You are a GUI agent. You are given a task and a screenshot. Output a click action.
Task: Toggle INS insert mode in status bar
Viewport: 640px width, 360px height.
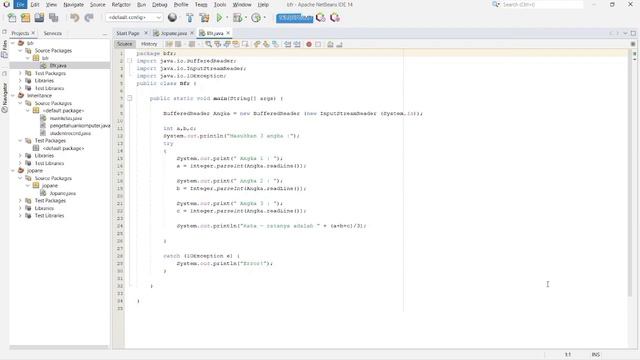pos(596,354)
